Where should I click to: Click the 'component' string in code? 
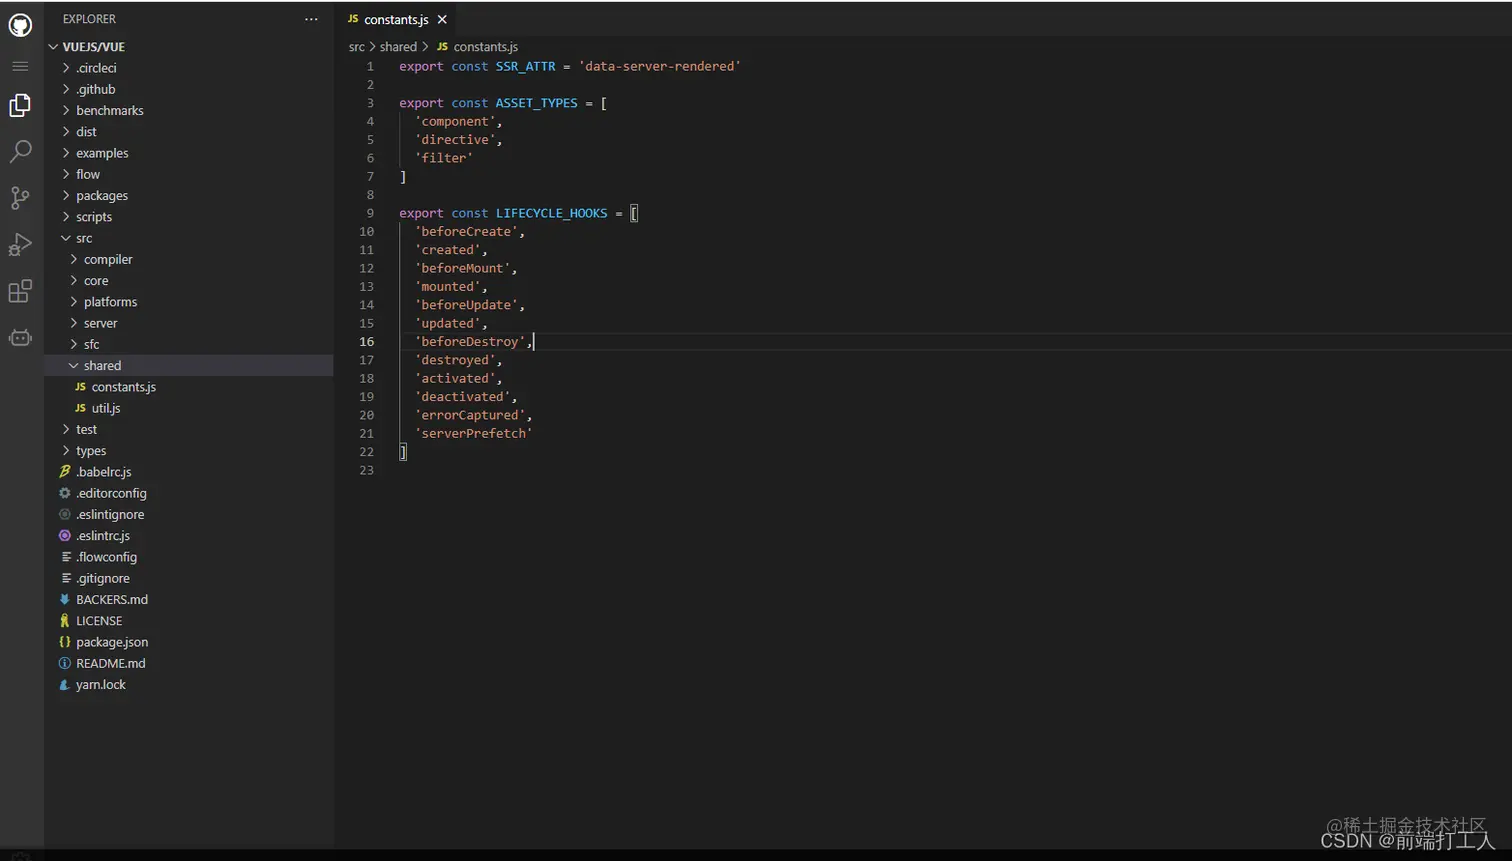[455, 122]
